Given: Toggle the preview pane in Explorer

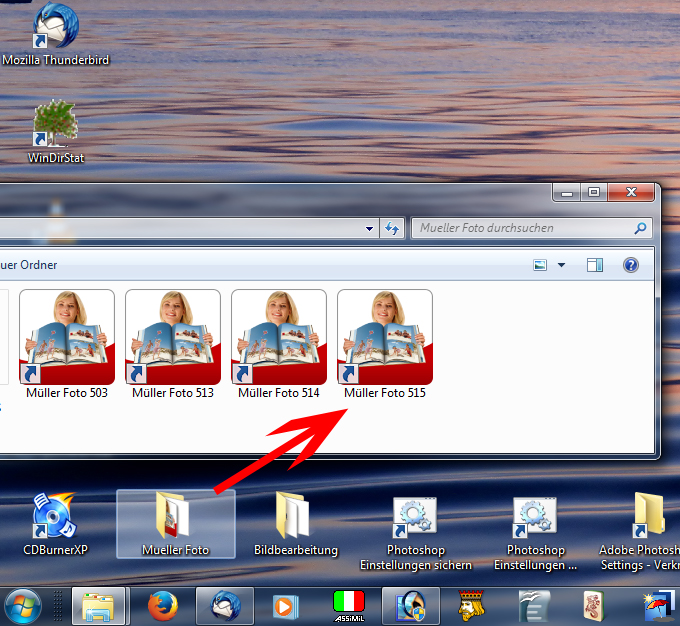Looking at the screenshot, I should tap(595, 265).
